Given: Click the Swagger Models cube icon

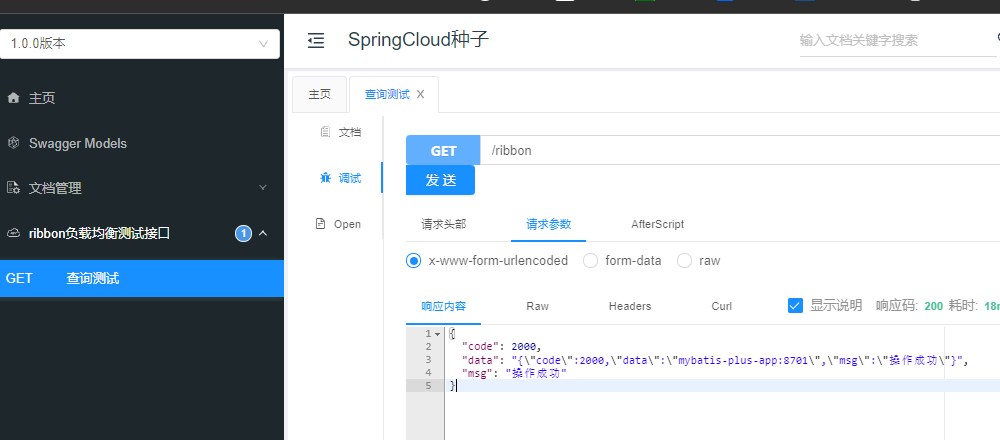Looking at the screenshot, I should tap(13, 143).
